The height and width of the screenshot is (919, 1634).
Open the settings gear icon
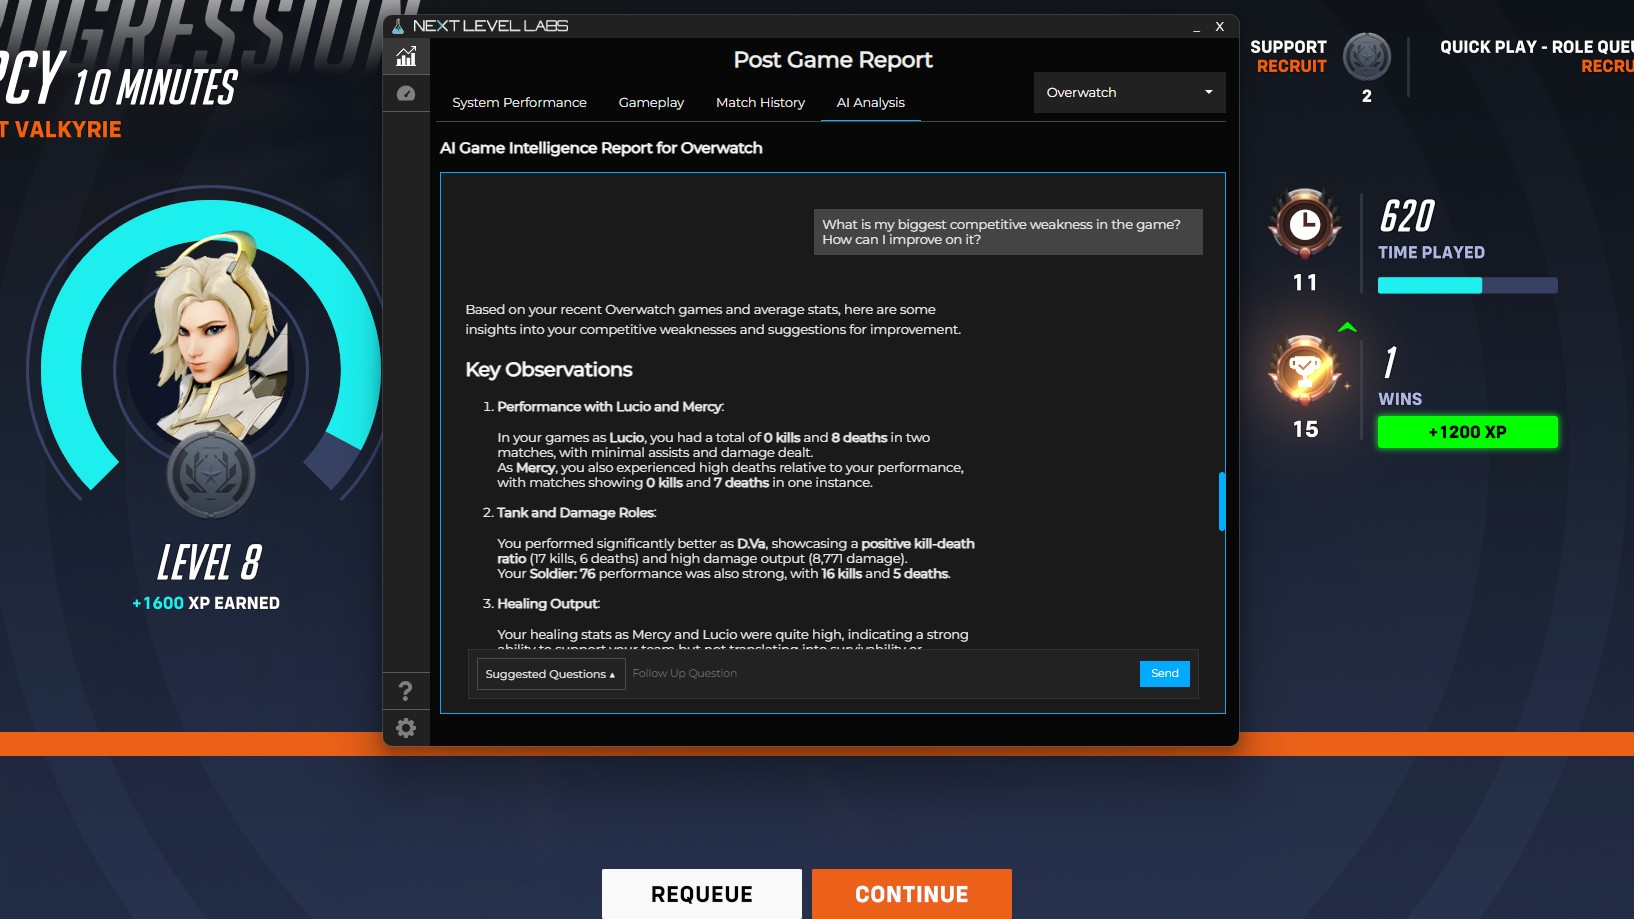click(406, 728)
